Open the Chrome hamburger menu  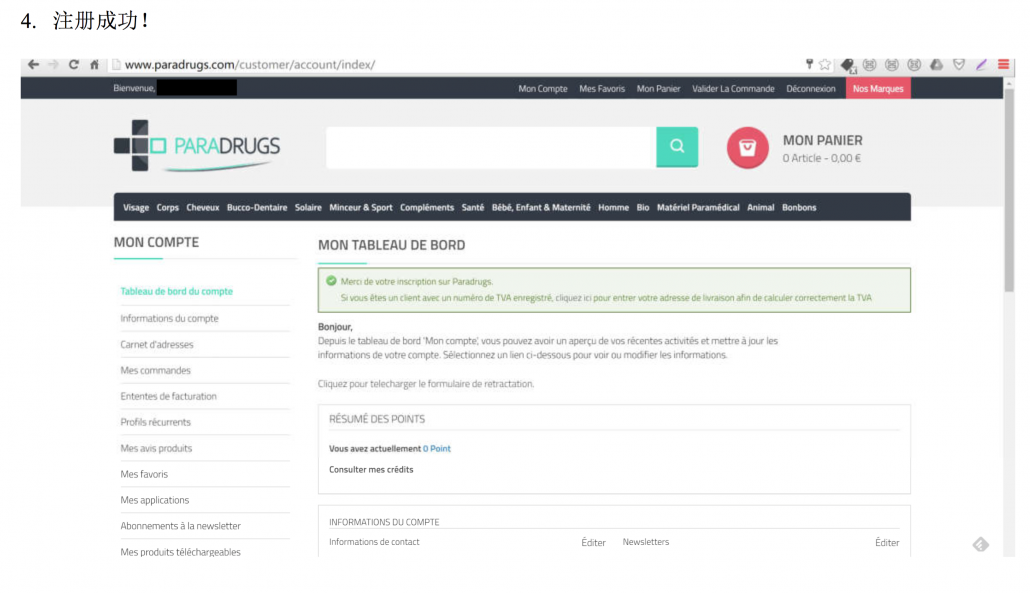tap(1003, 65)
